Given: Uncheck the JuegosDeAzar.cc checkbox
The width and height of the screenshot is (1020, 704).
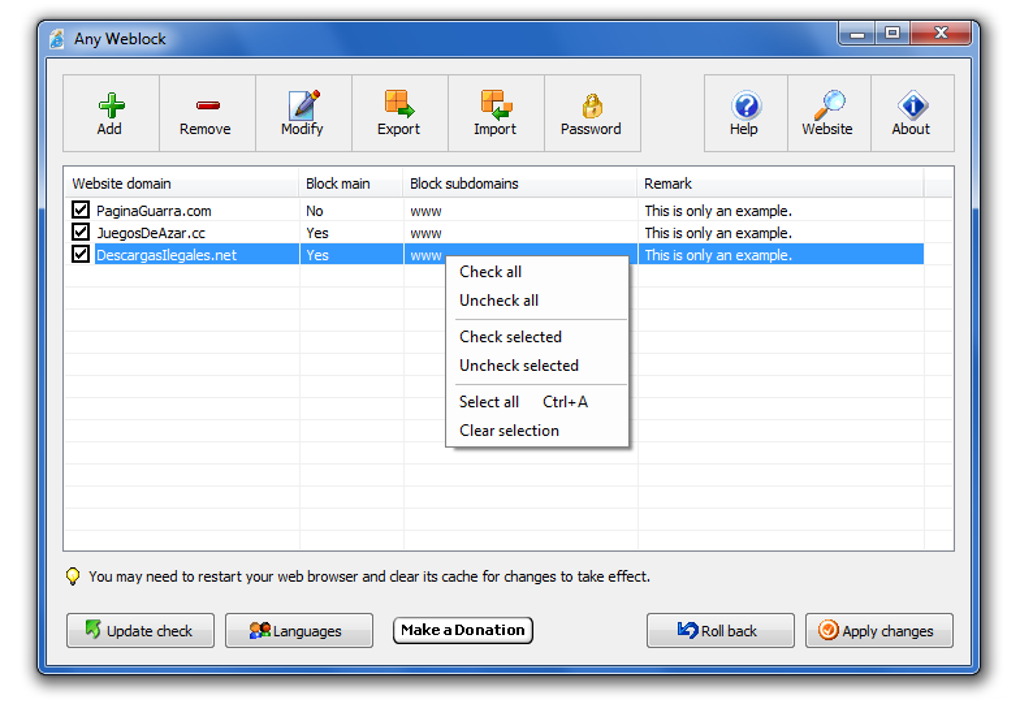Looking at the screenshot, I should click(81, 232).
